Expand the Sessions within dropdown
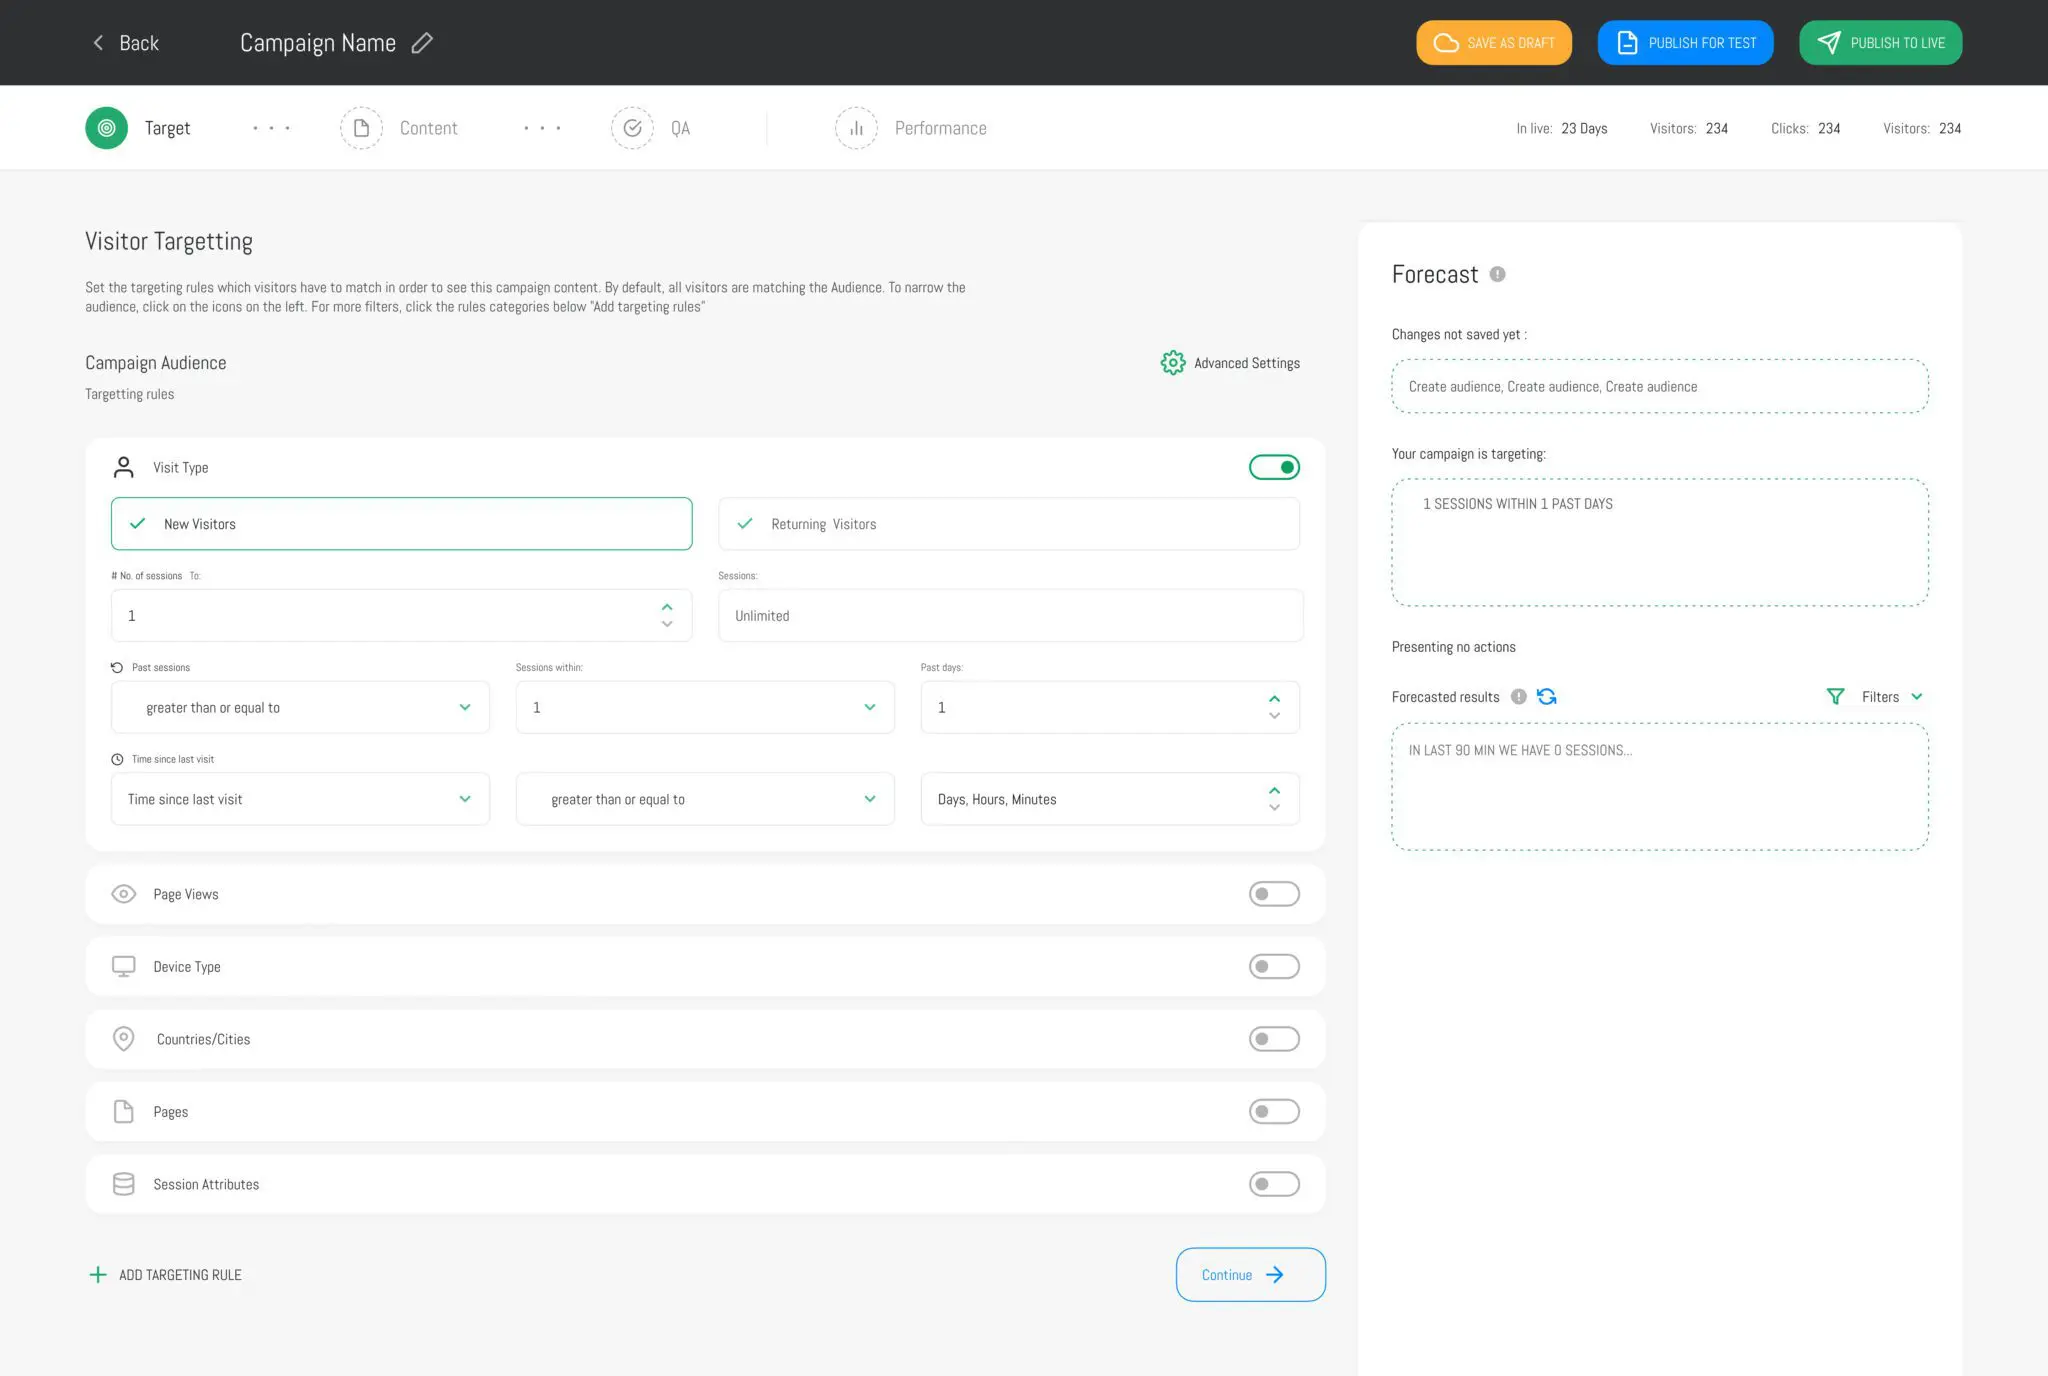2048x1376 pixels. point(704,707)
